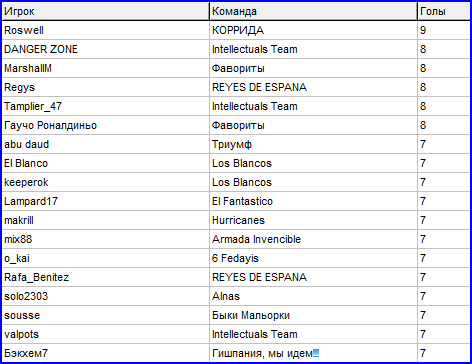Viewport: 472px width, 364px height.
Task: Select the Regys row
Action: pos(236,87)
